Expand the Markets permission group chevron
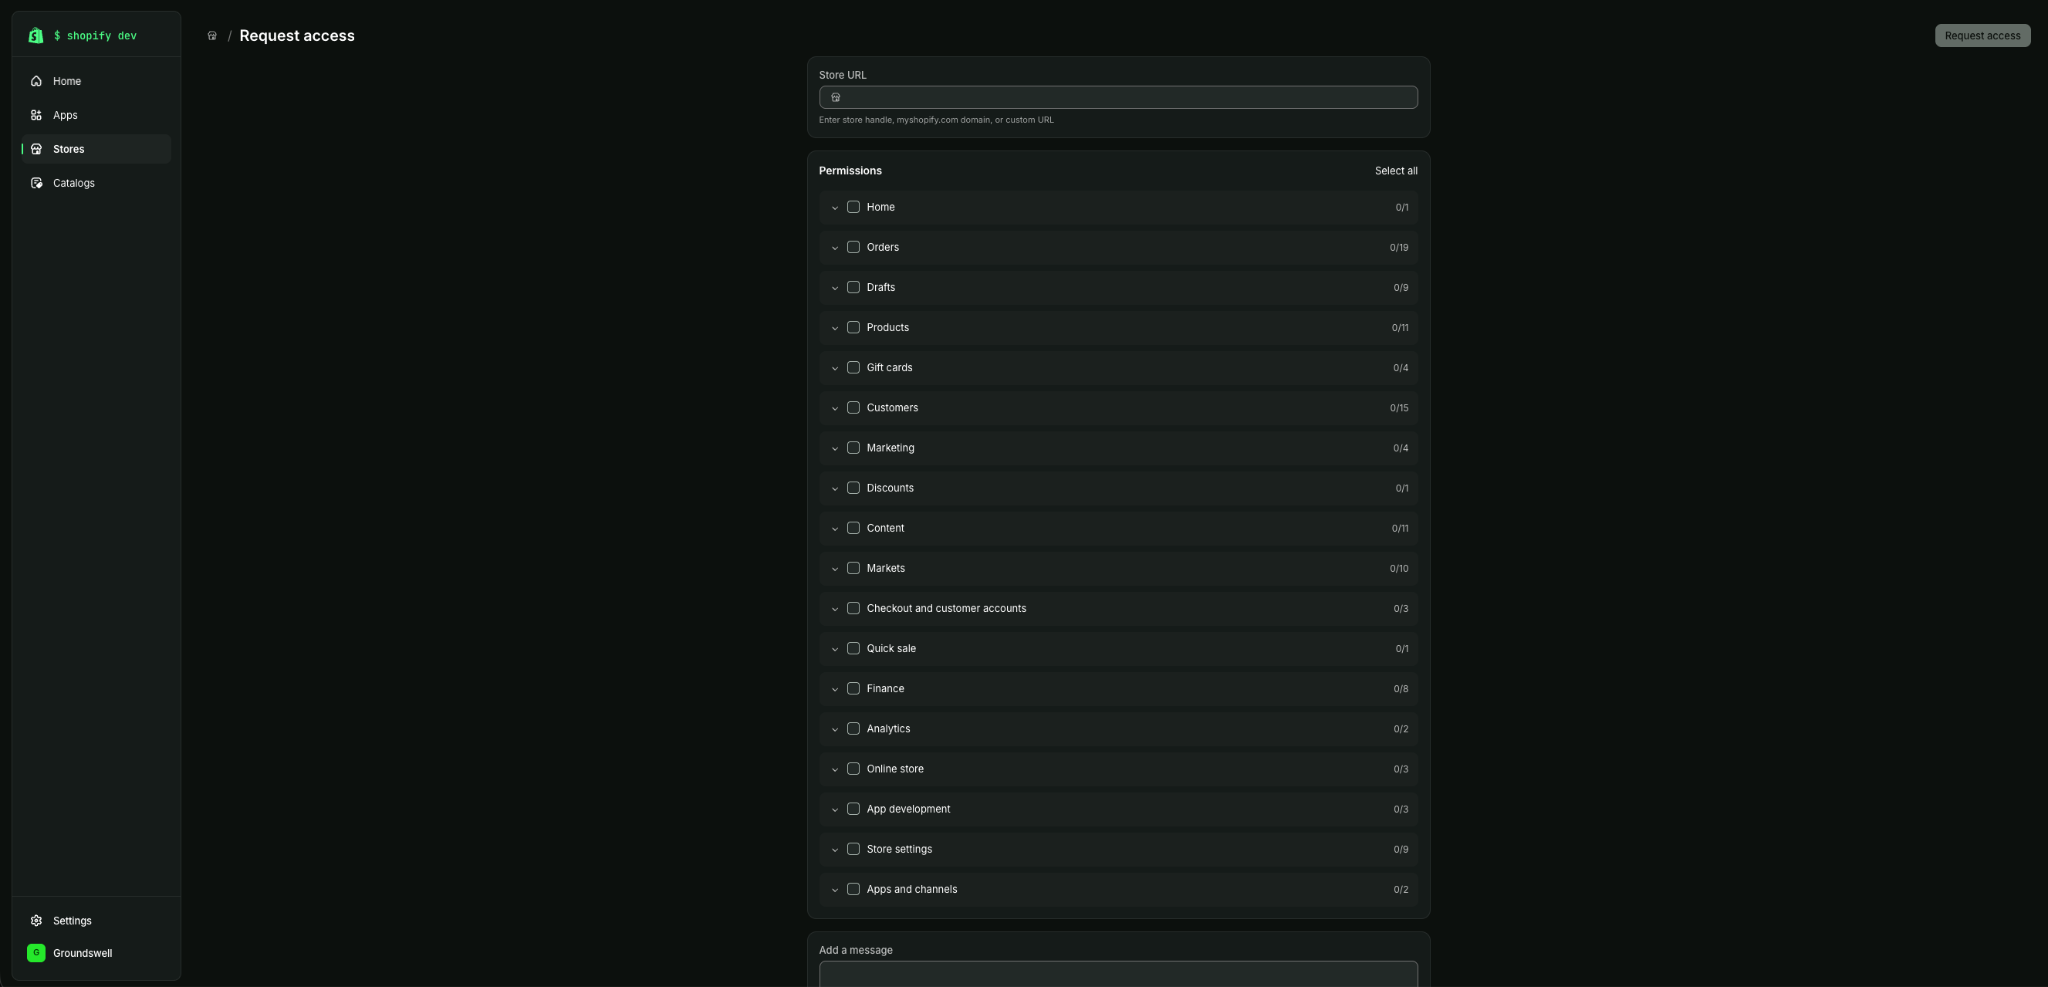The height and width of the screenshot is (987, 2048). (x=834, y=569)
